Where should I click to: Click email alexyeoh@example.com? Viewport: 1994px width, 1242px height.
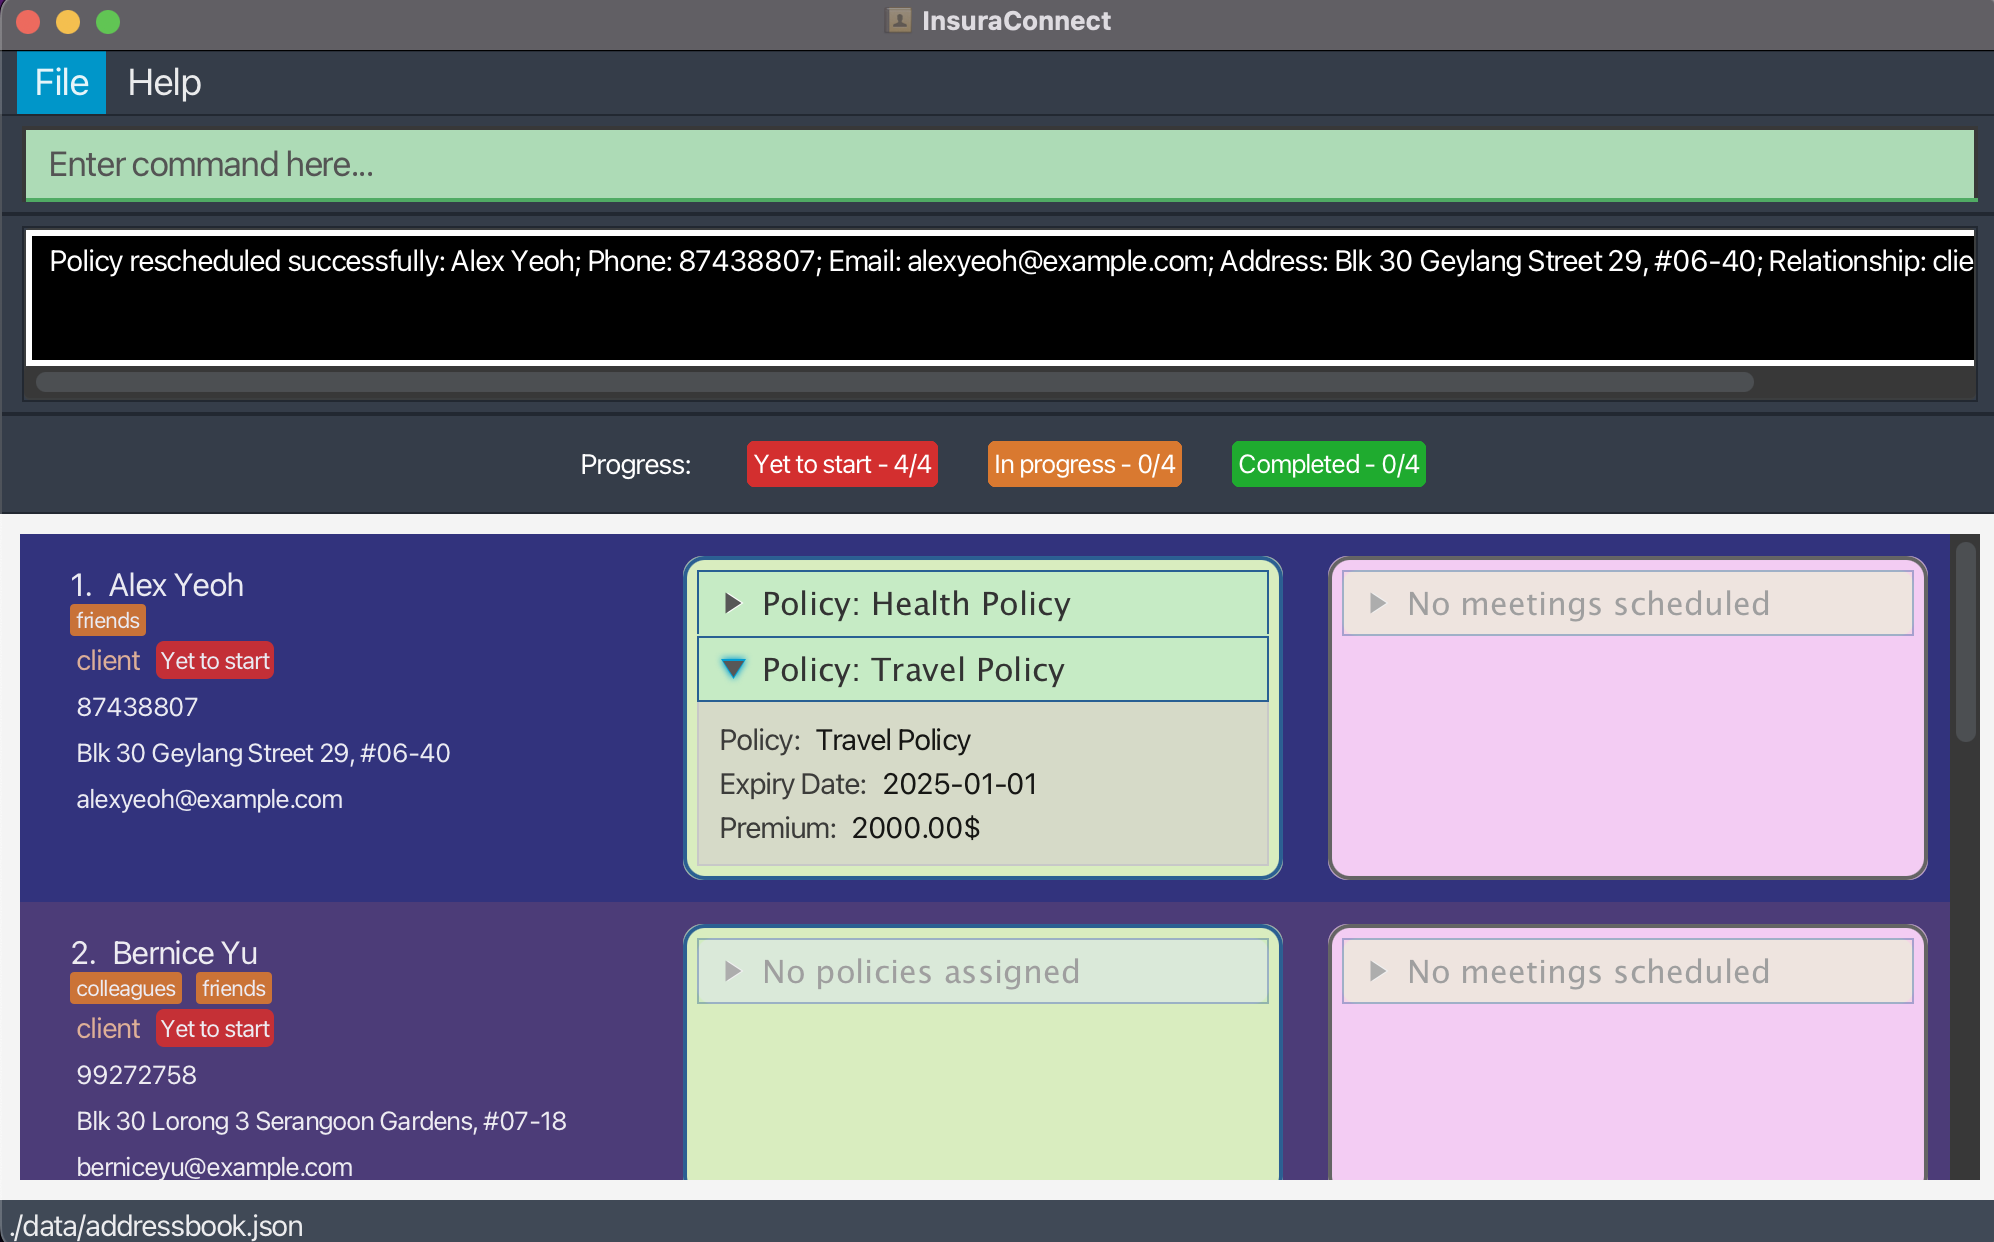click(x=210, y=799)
